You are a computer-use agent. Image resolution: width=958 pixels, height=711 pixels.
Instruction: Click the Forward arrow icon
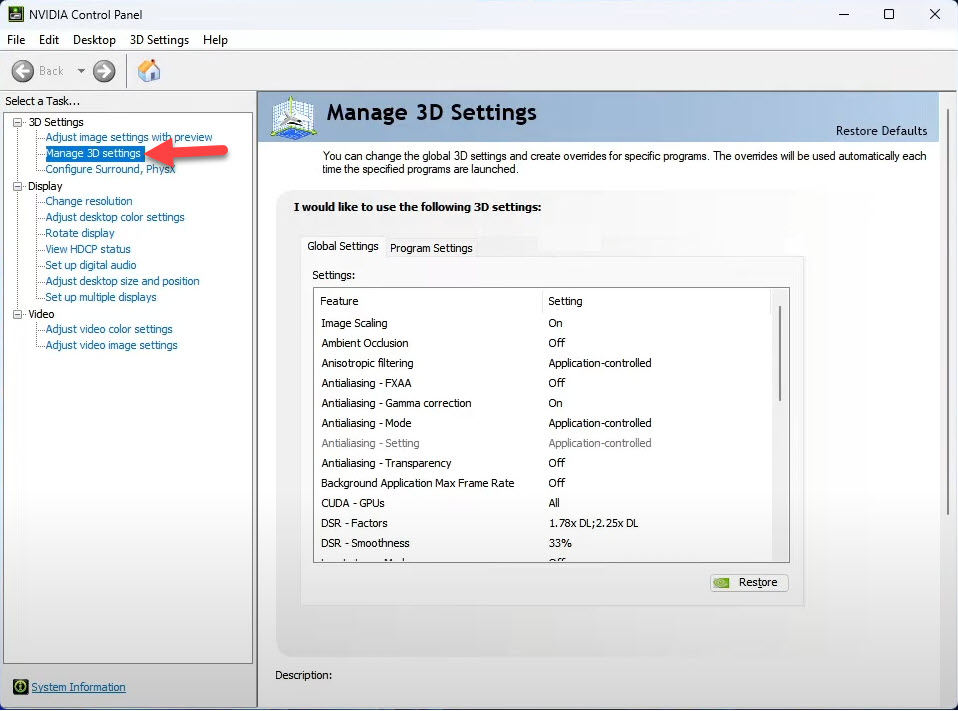pos(104,71)
